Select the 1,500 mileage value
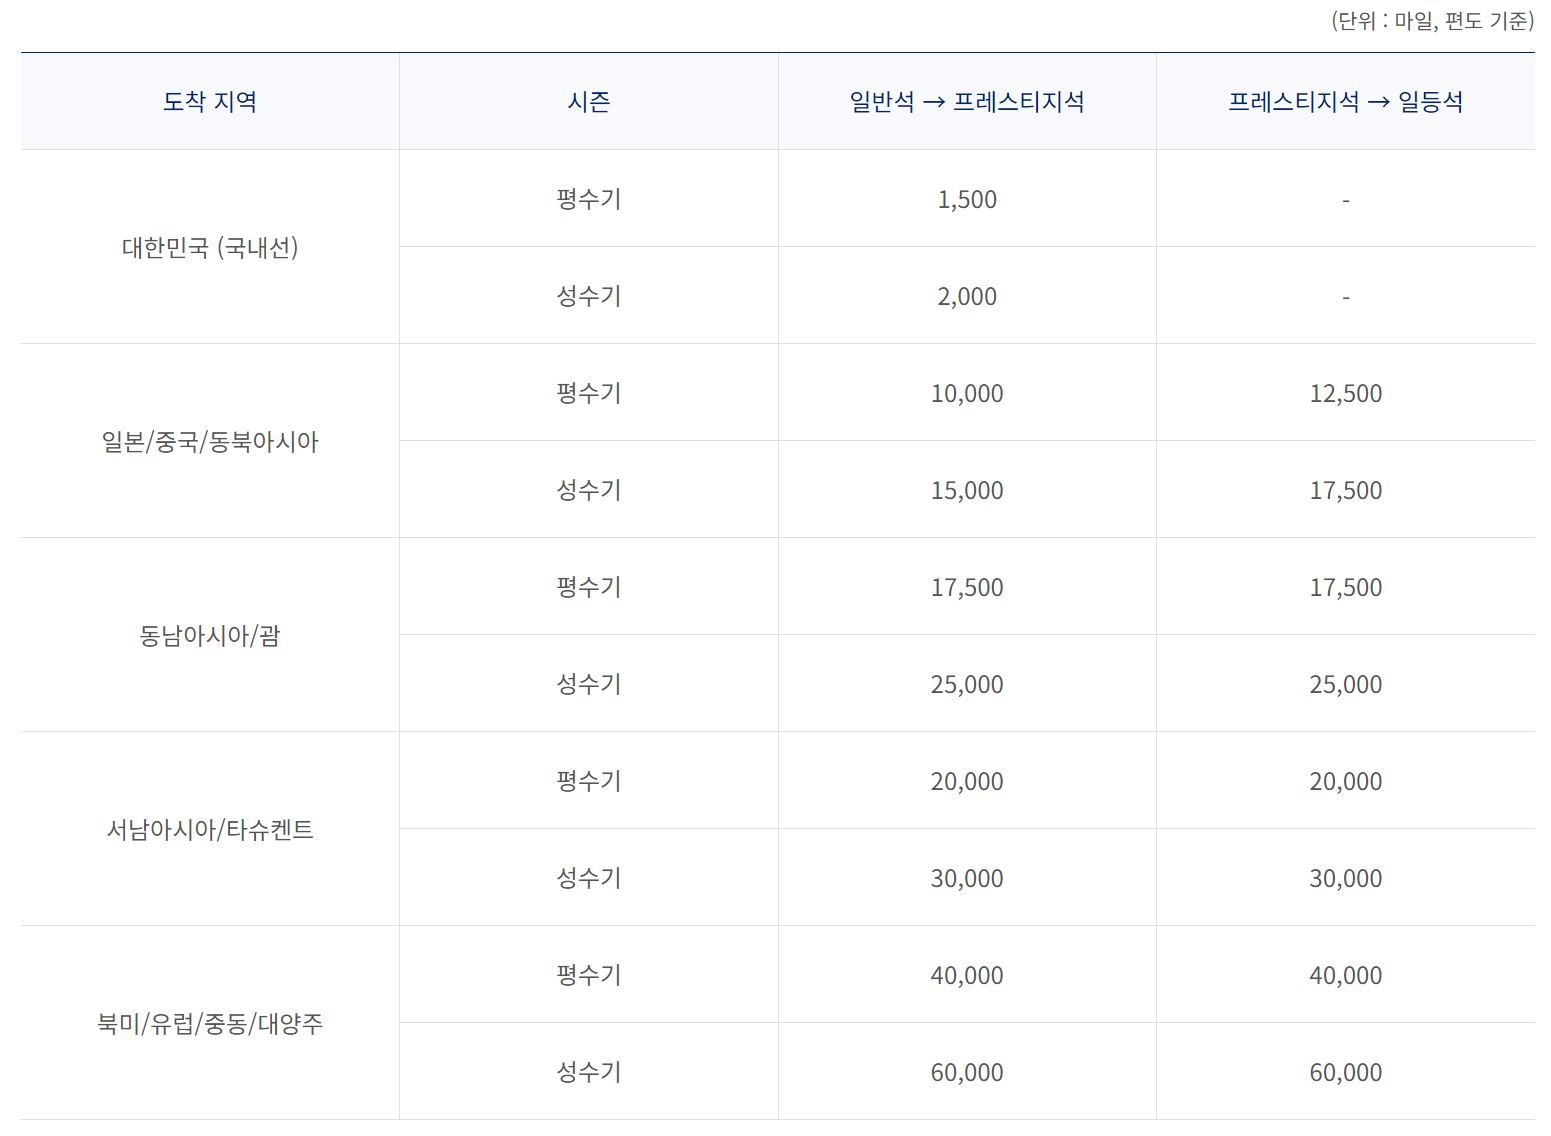 pos(967,199)
